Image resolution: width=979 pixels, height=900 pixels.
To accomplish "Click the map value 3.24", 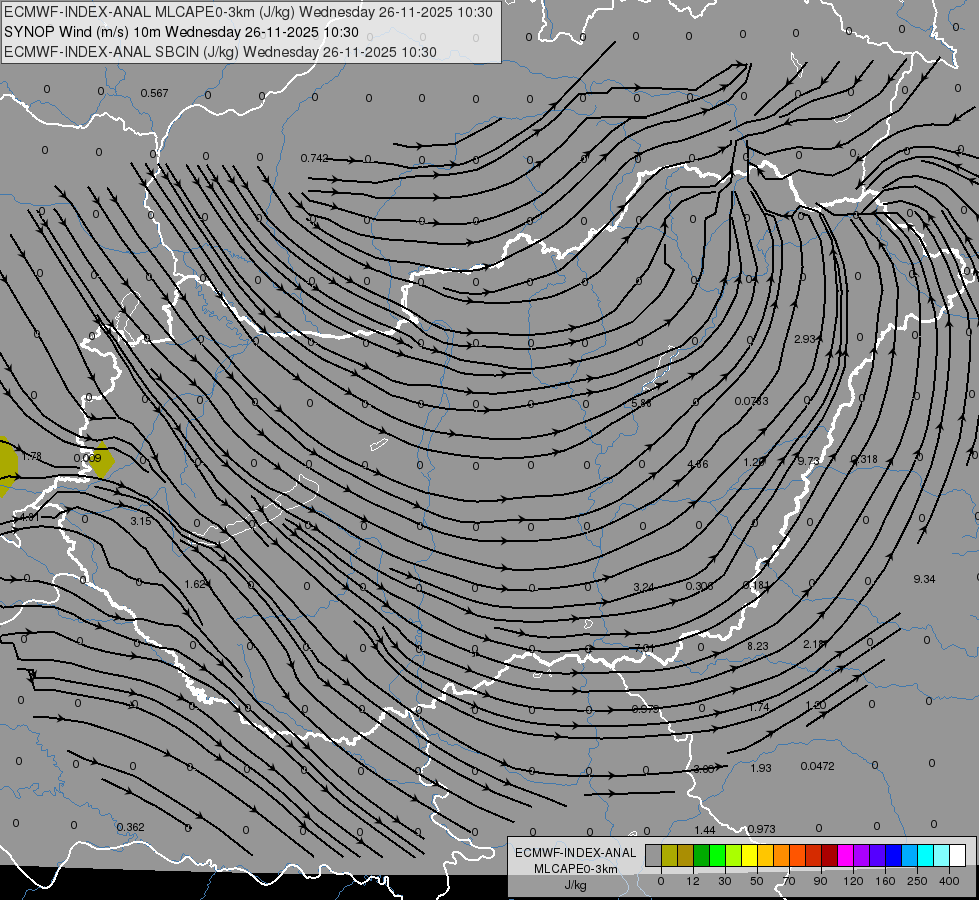I will 643,587.
